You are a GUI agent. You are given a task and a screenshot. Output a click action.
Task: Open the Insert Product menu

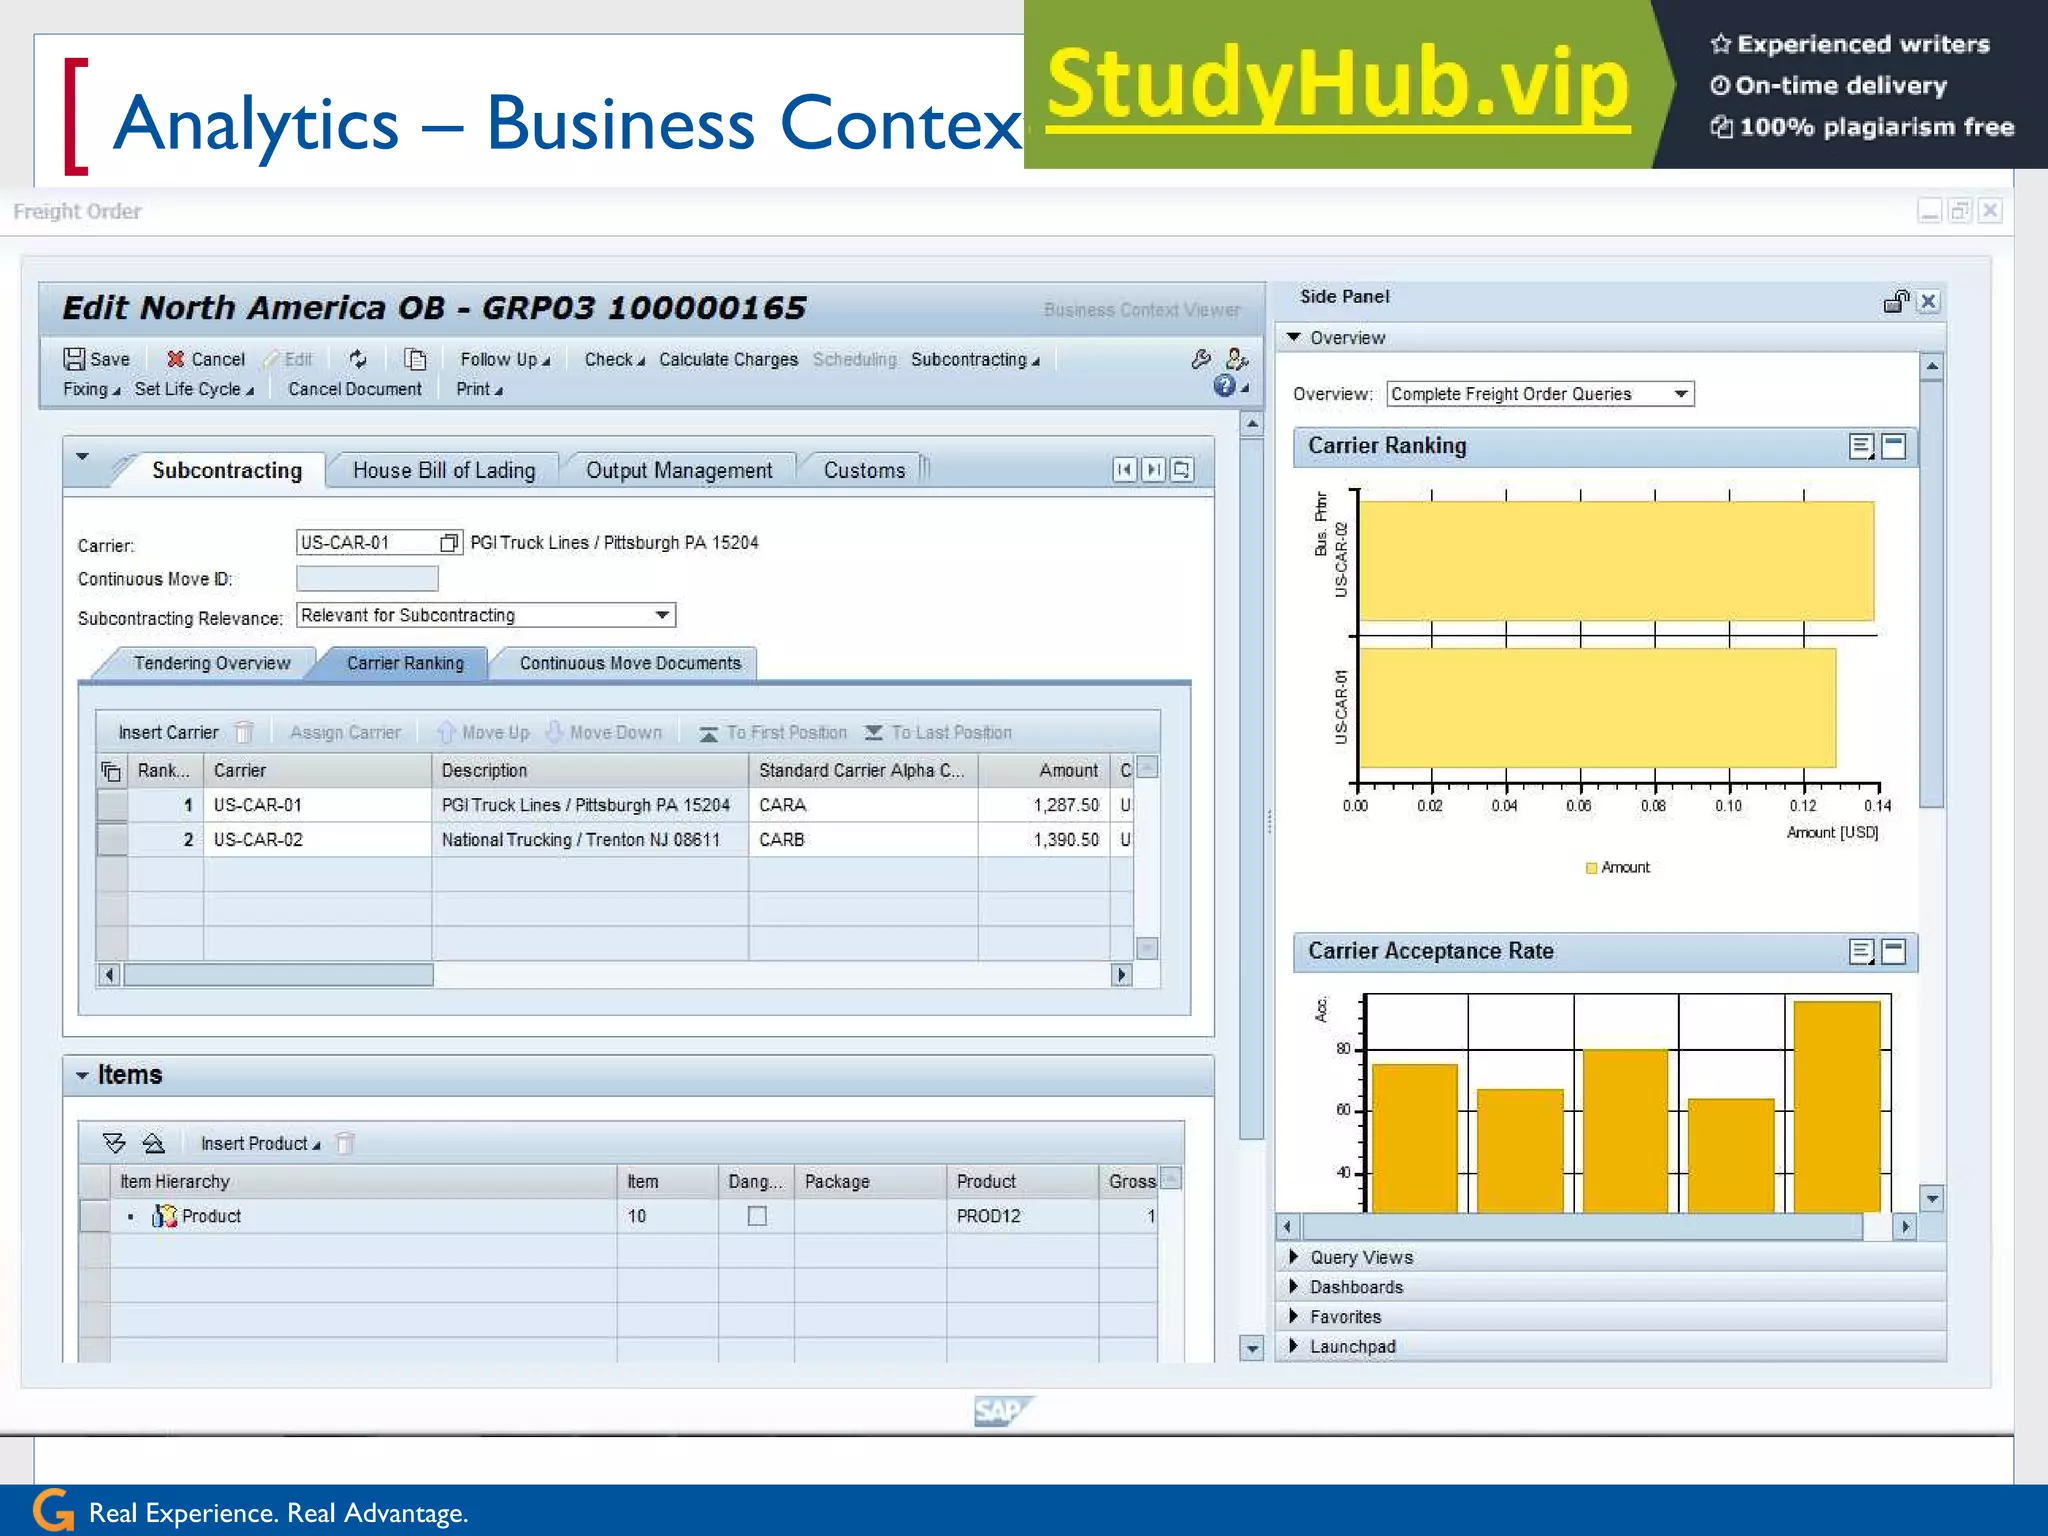pyautogui.click(x=260, y=1143)
